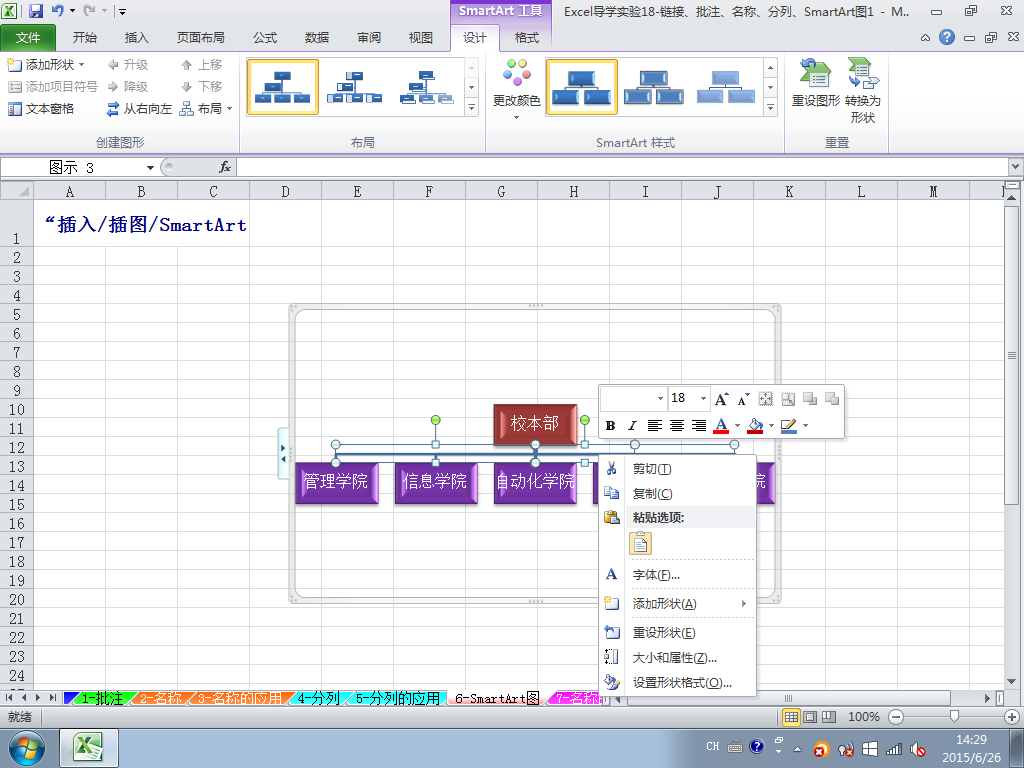Screen dimensions: 1024x768
Task: Click the Grow Font icon in mini toolbar
Action: tap(721, 398)
